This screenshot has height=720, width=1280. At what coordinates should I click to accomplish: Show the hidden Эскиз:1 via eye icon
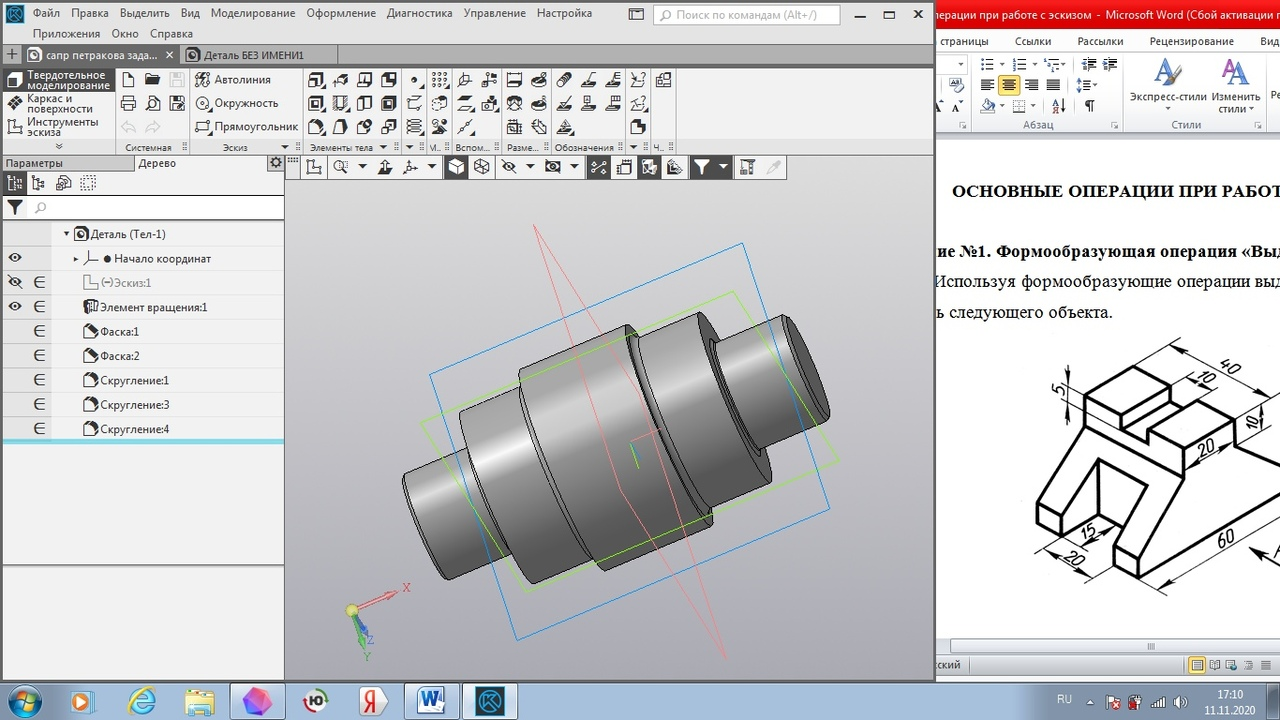coord(15,283)
